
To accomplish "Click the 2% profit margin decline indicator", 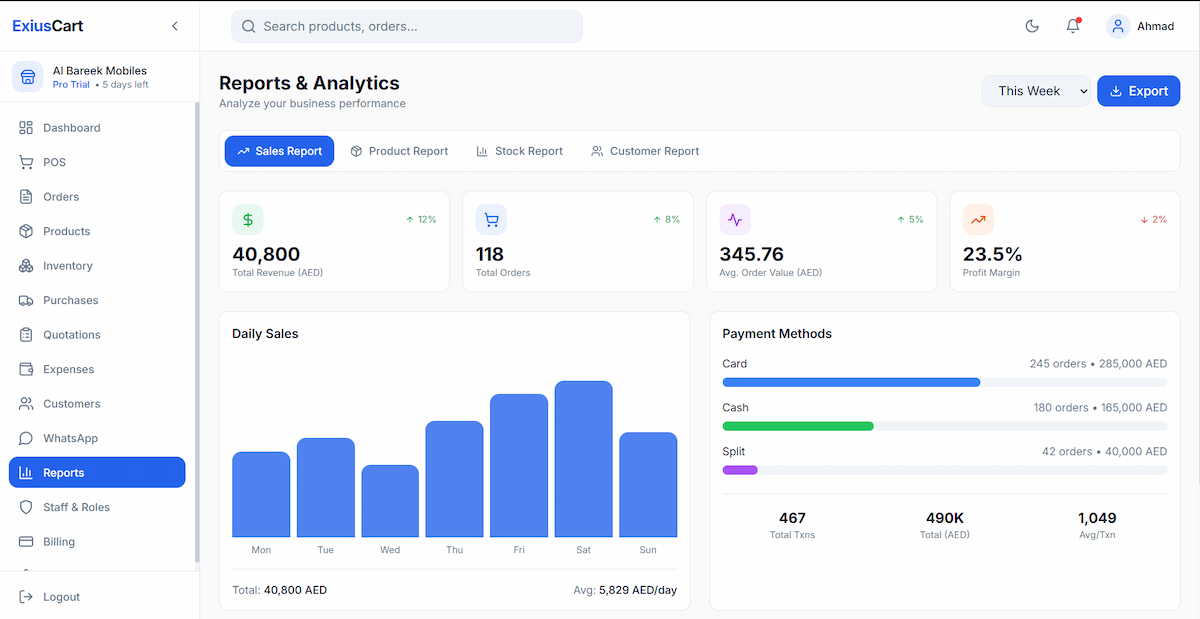I will click(1153, 219).
